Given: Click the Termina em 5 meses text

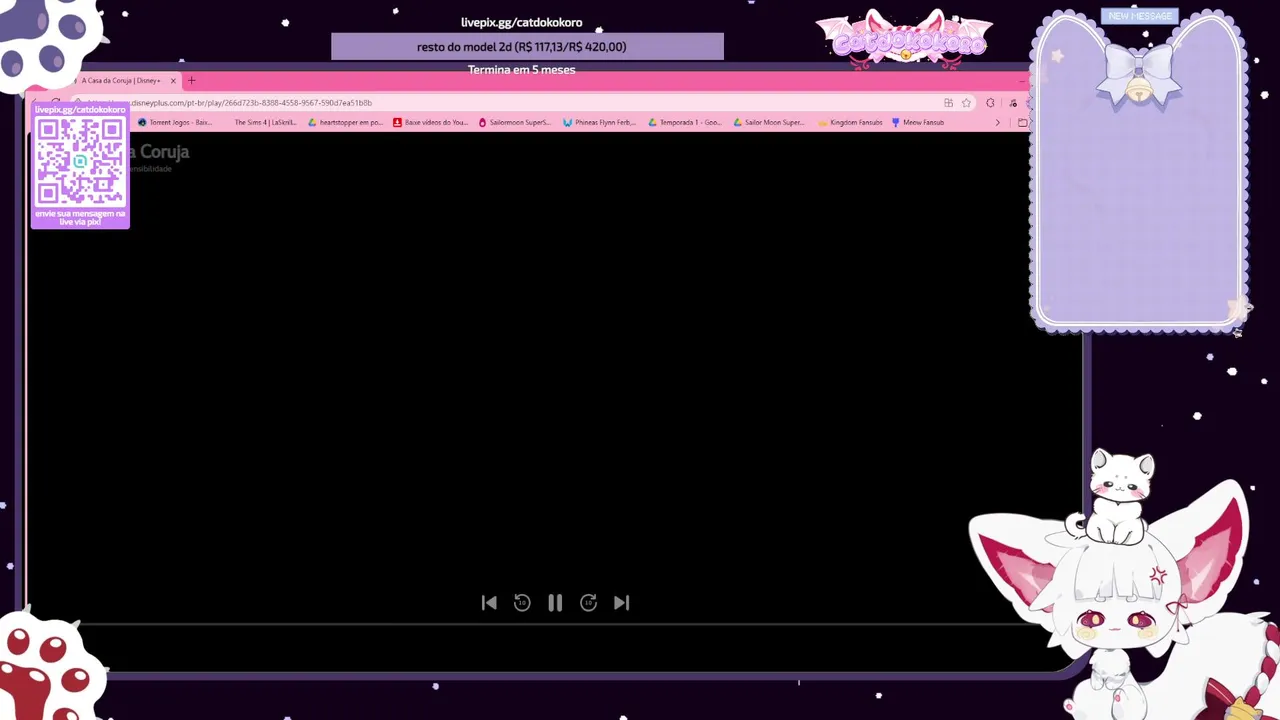Looking at the screenshot, I should tap(521, 70).
